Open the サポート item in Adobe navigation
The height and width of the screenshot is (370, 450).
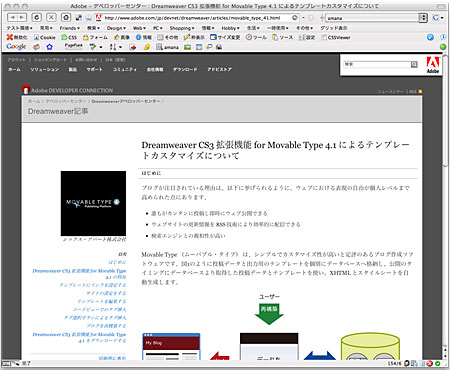[x=94, y=69]
